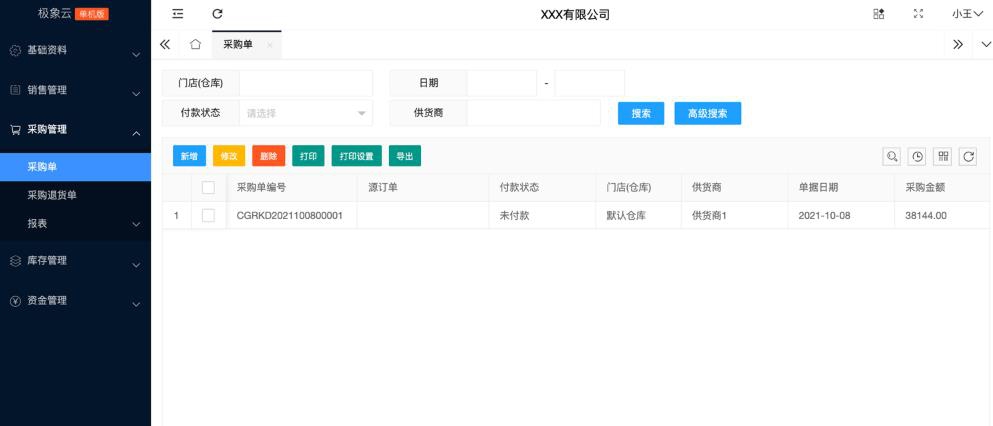Screen dimensions: 993x426
Task: Focus the 门店(仓库) input field
Action: pos(306,83)
